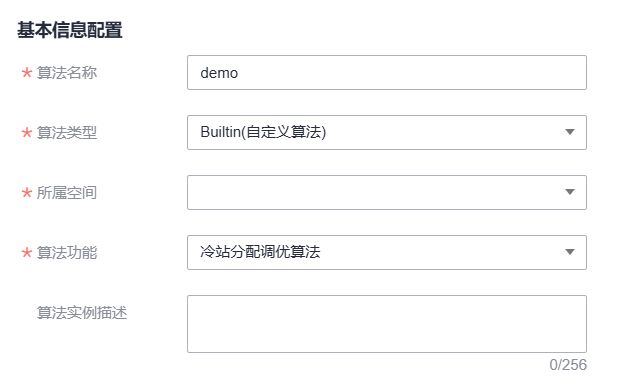The image size is (637, 386).
Task: Open the empty 所属空间 select box
Action: coord(387,193)
